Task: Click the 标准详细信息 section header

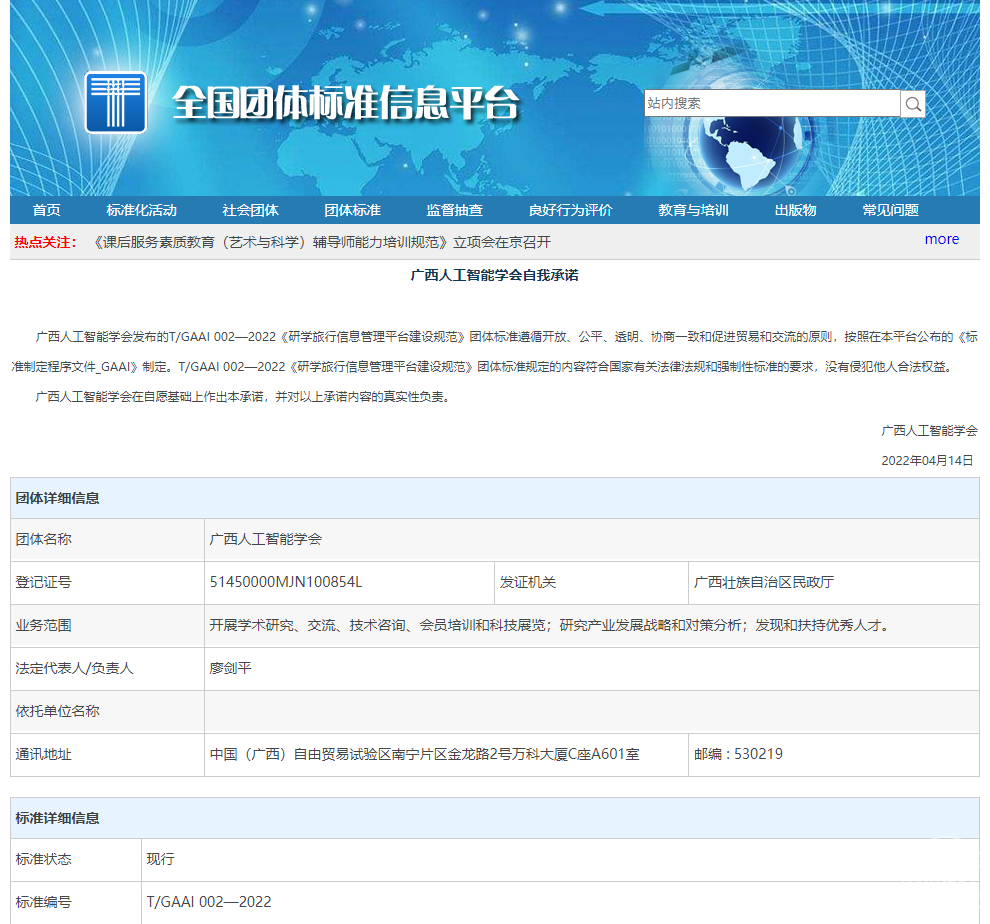Action: coord(494,818)
